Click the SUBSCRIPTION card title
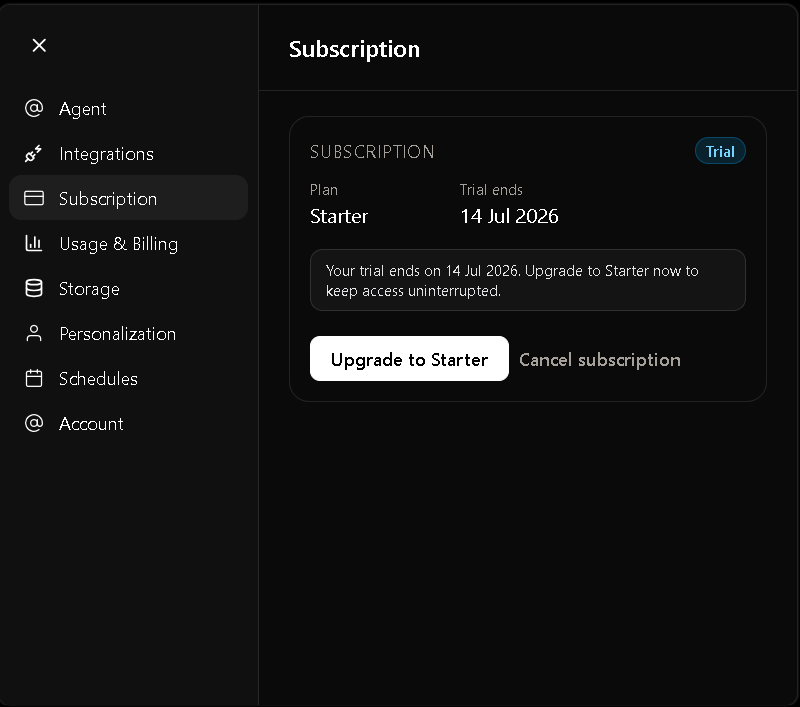This screenshot has width=800, height=707. pyautogui.click(x=372, y=152)
